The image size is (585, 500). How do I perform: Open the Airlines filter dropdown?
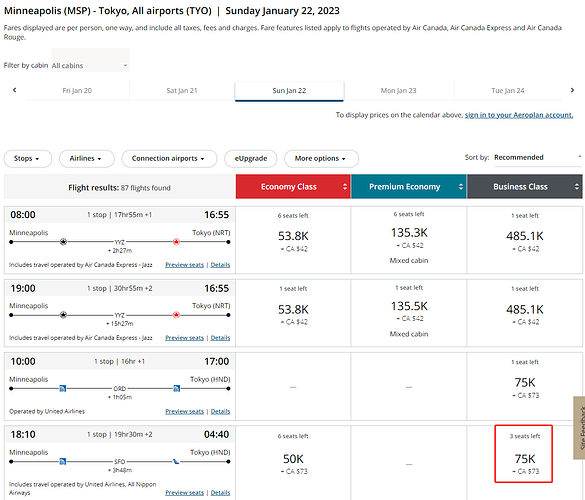pos(86,159)
